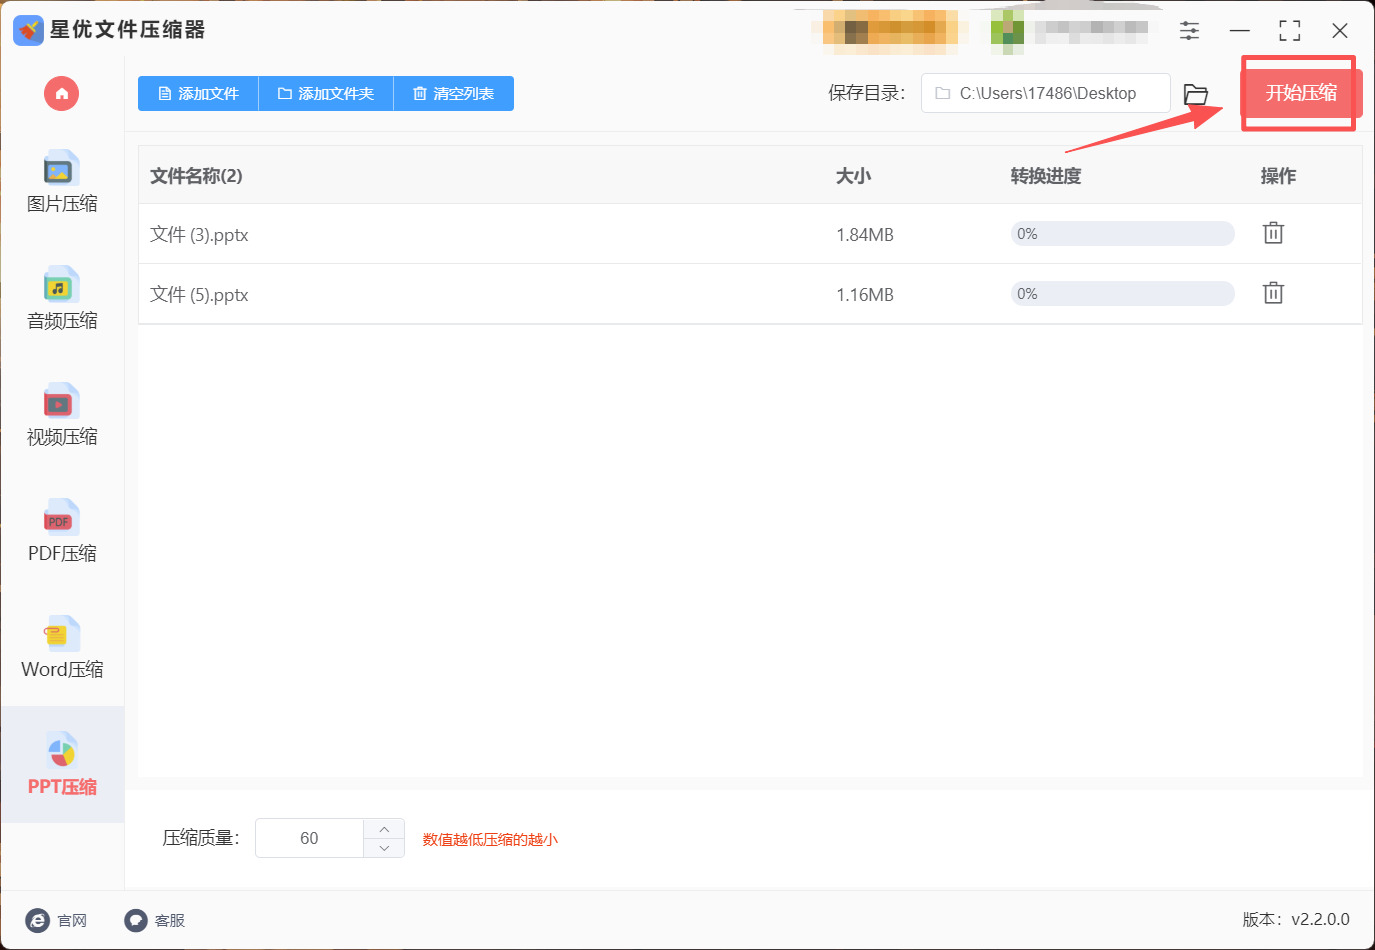Open Word压缩 section
Screen dimensions: 1375x950
tap(62, 648)
